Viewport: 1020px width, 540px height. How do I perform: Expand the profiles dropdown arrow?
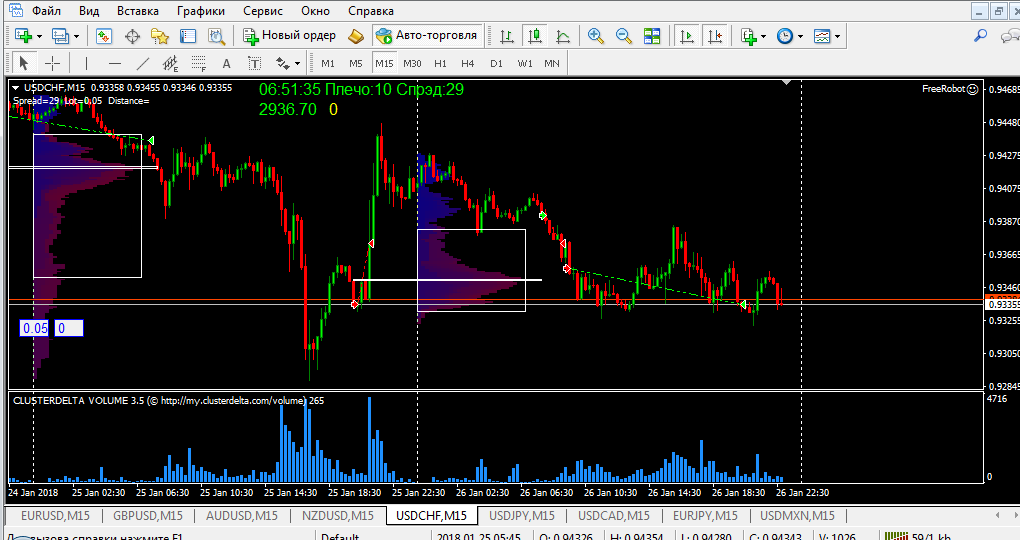76,36
